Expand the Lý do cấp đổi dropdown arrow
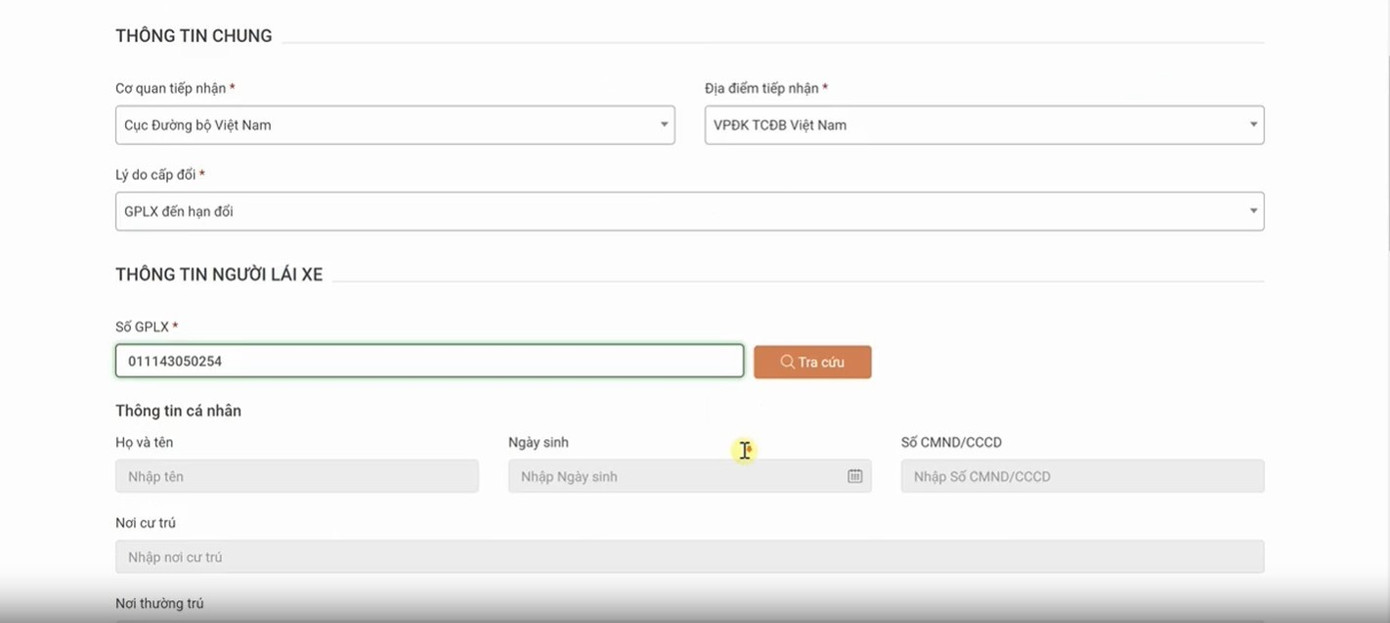The width and height of the screenshot is (1390, 623). point(1253,211)
